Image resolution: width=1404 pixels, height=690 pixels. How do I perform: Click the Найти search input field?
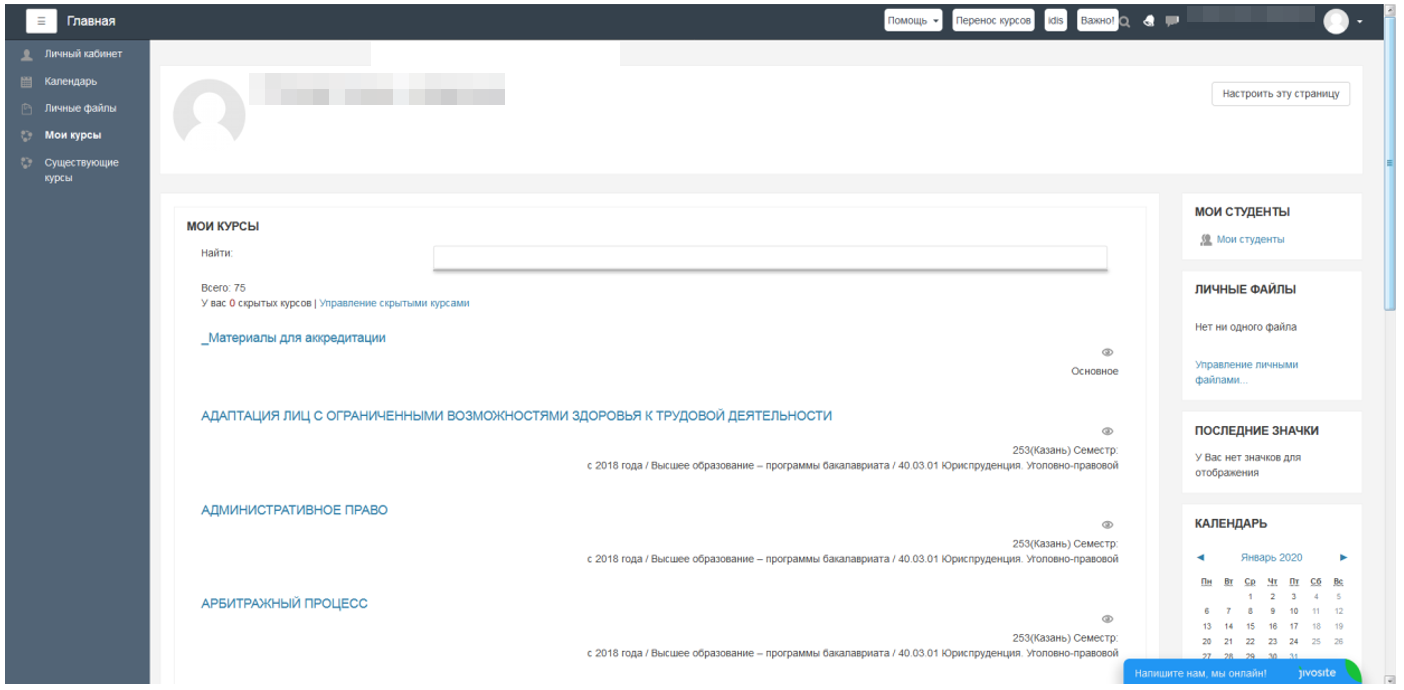click(770, 258)
